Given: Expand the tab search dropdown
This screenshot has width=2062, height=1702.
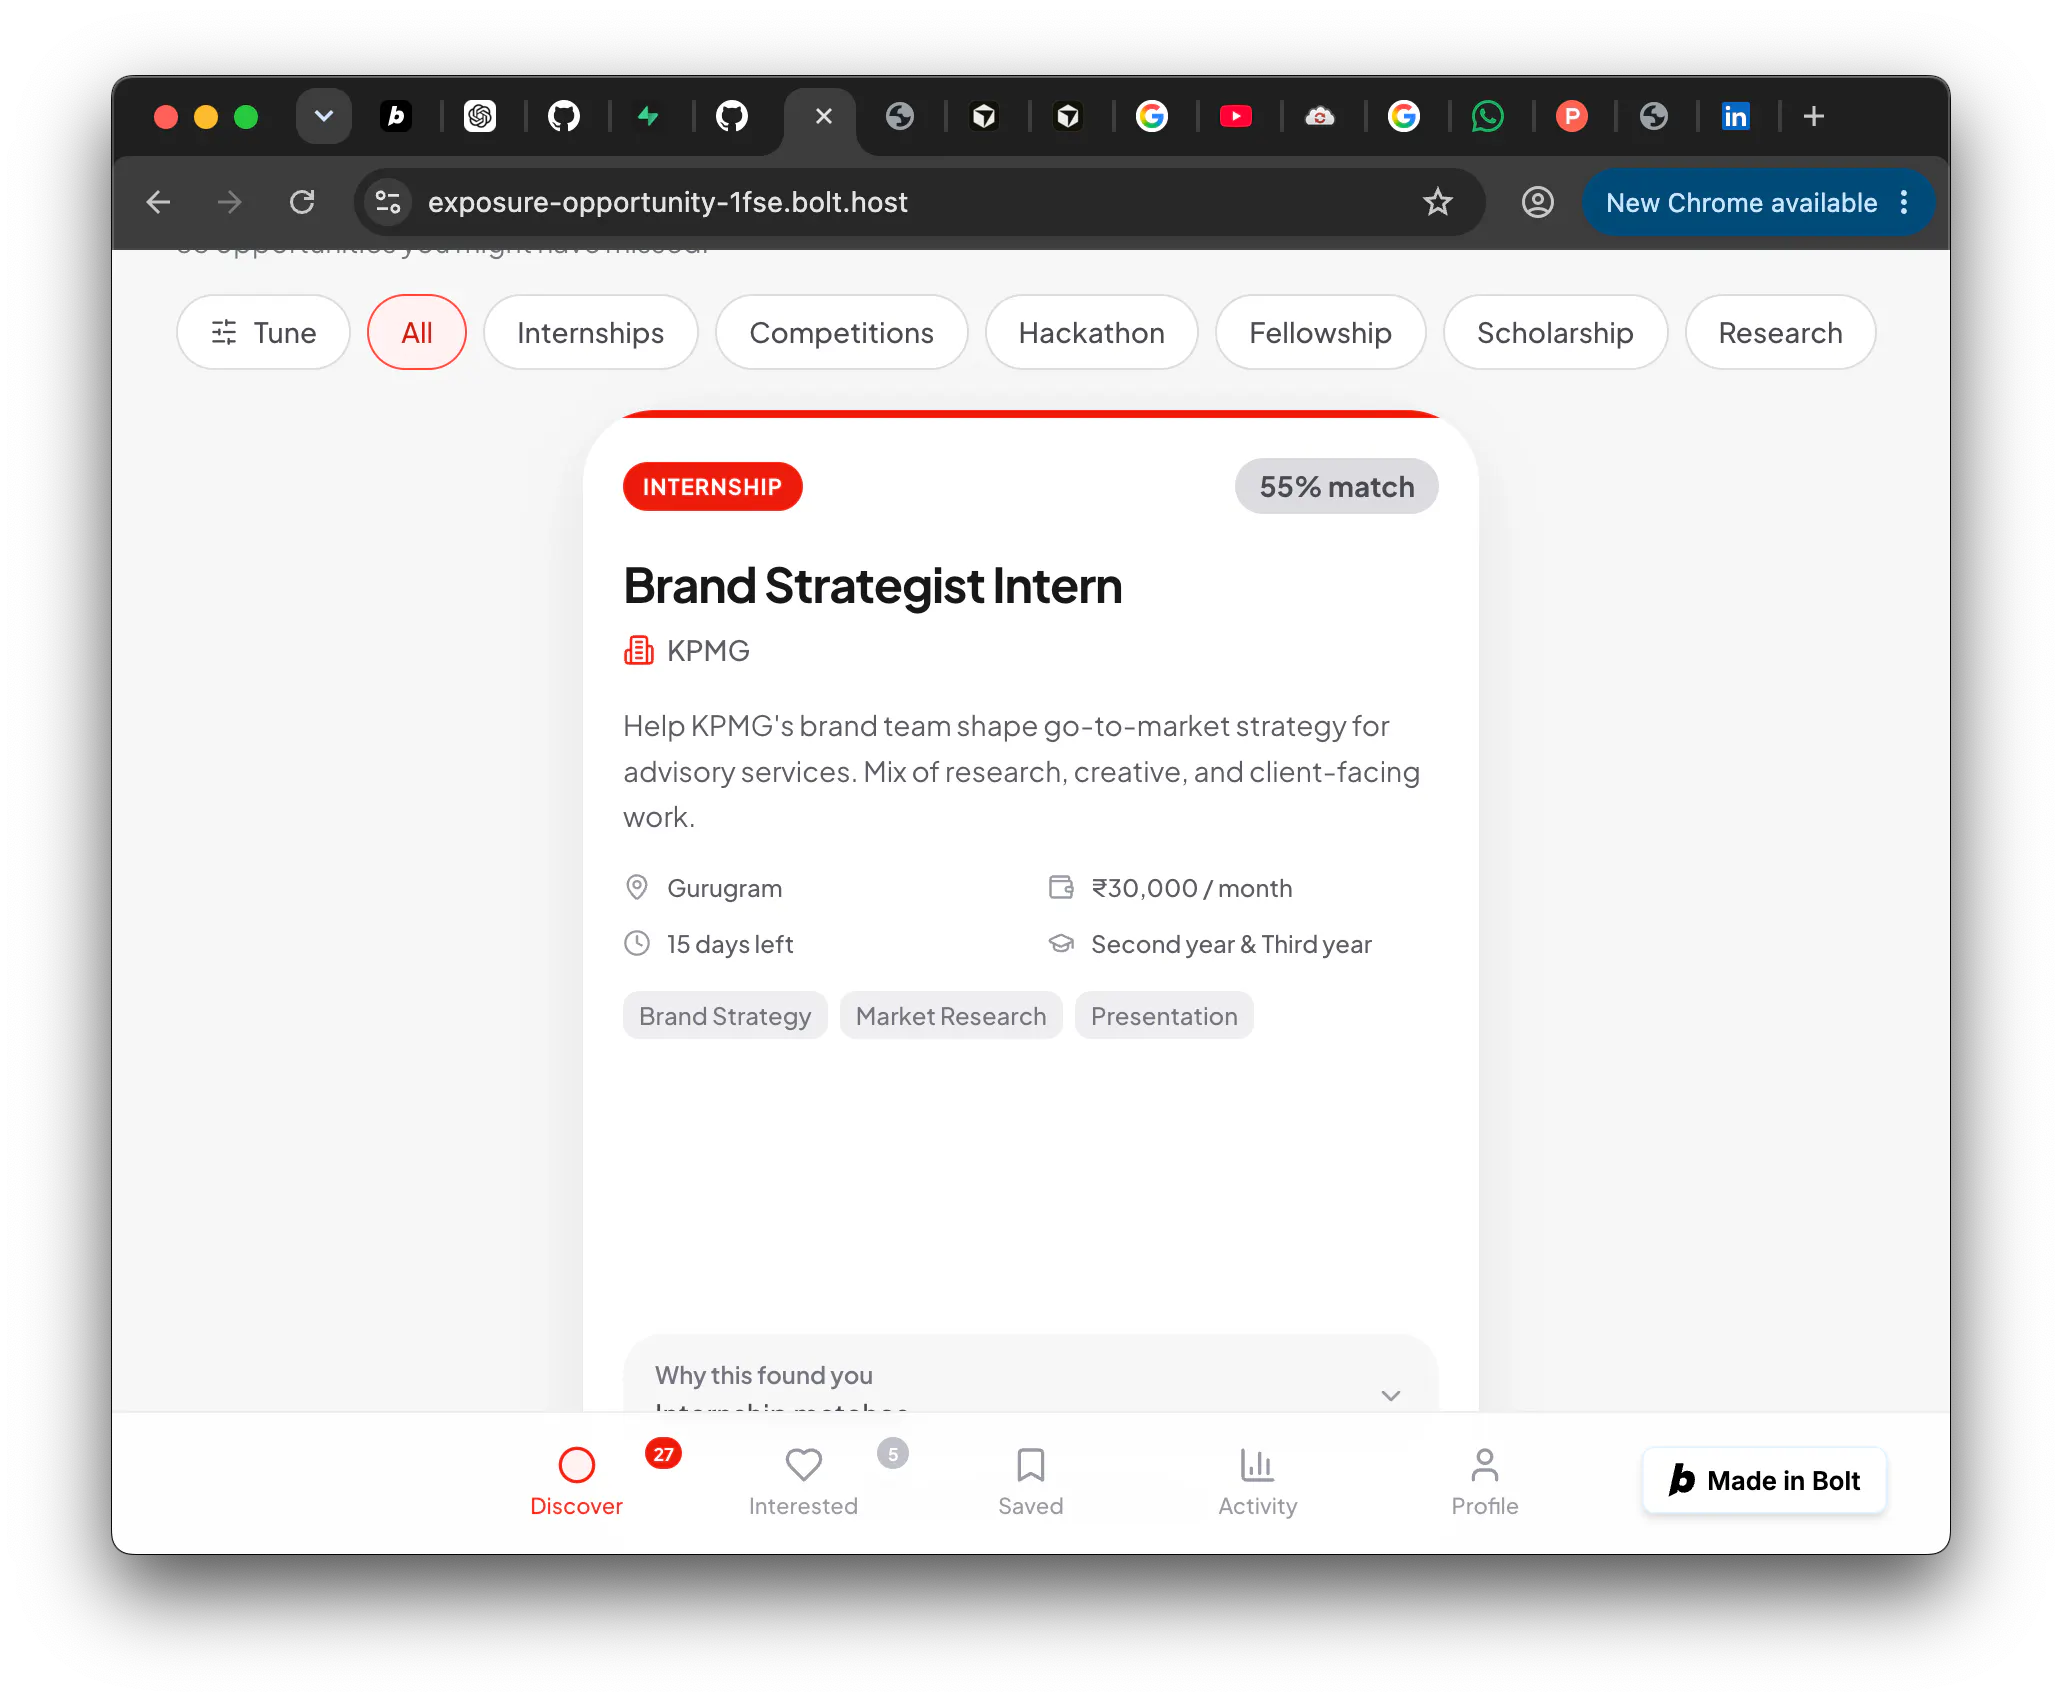Looking at the screenshot, I should click(324, 117).
